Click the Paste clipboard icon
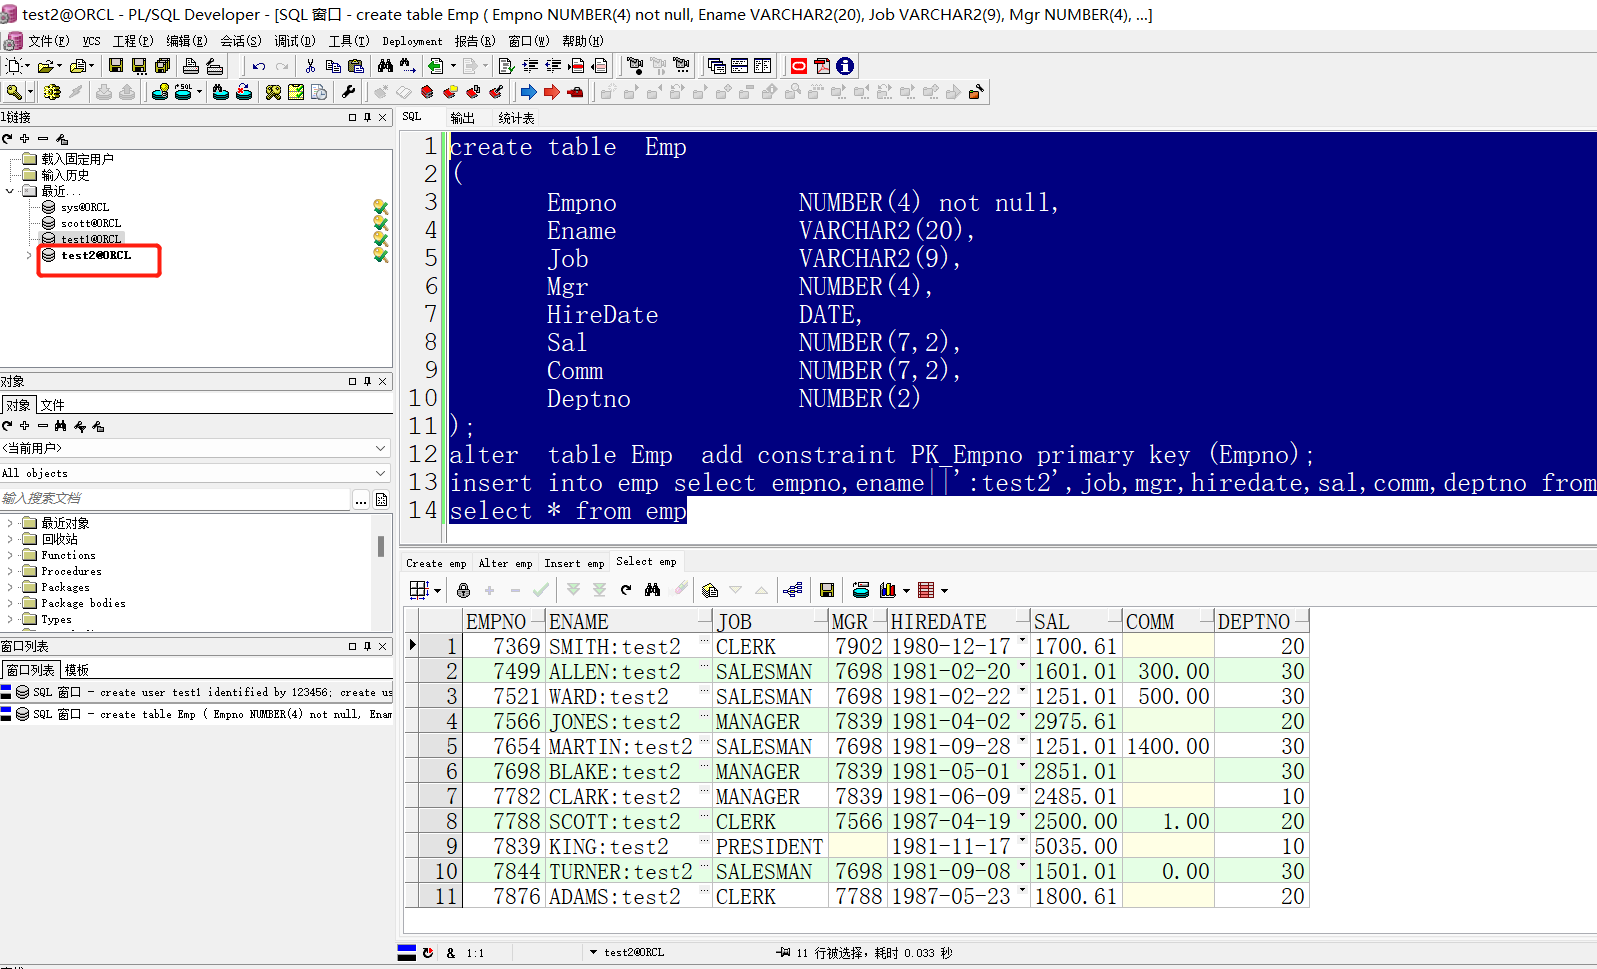Image resolution: width=1597 pixels, height=969 pixels. pyautogui.click(x=355, y=66)
